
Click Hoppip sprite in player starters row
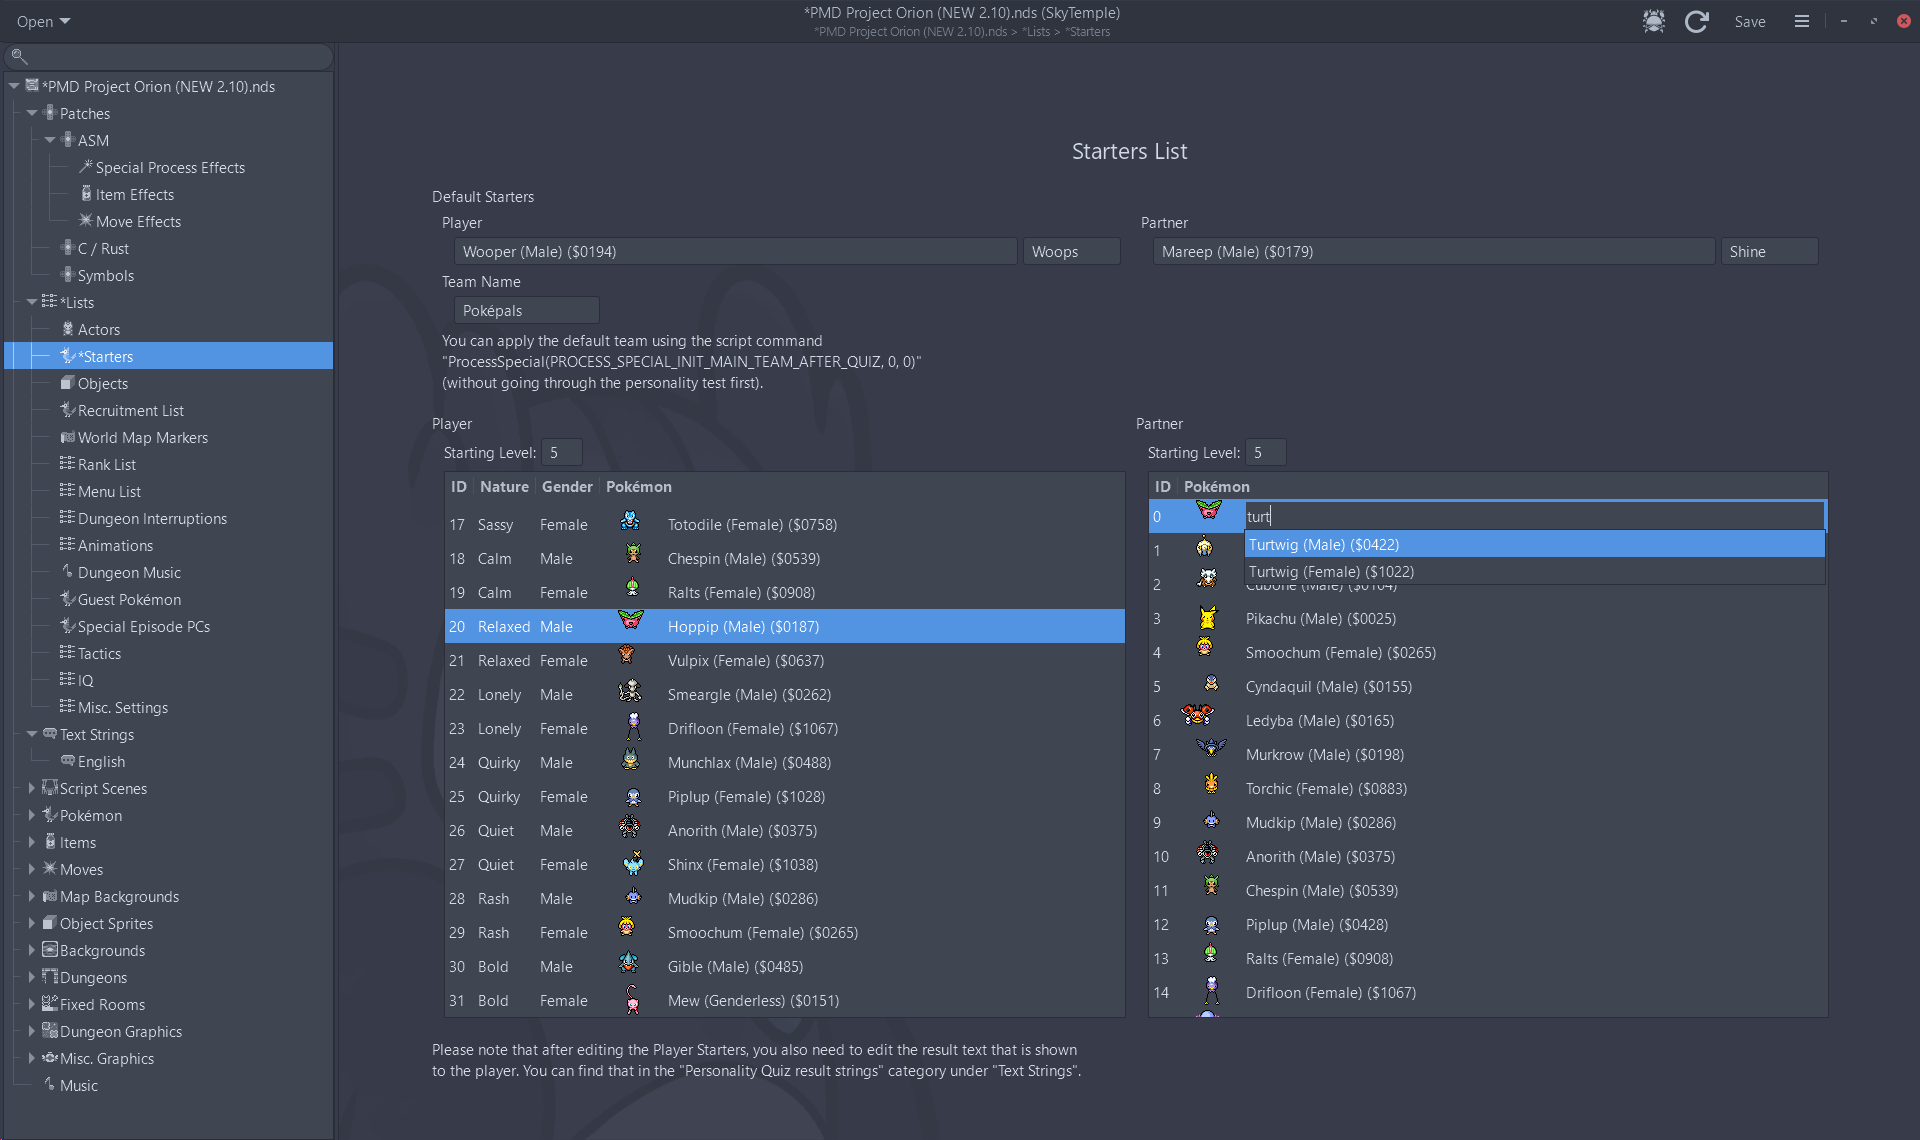tap(630, 621)
